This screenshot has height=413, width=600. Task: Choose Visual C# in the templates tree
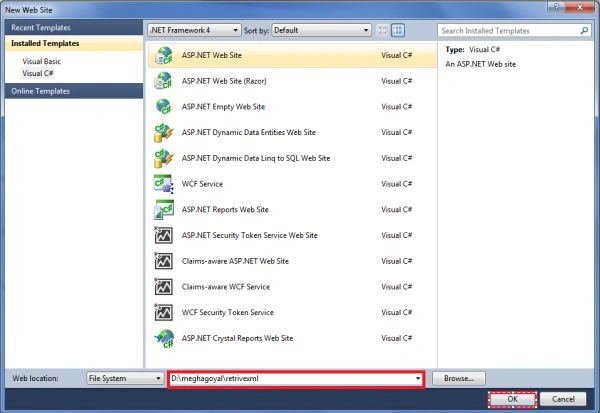38,73
